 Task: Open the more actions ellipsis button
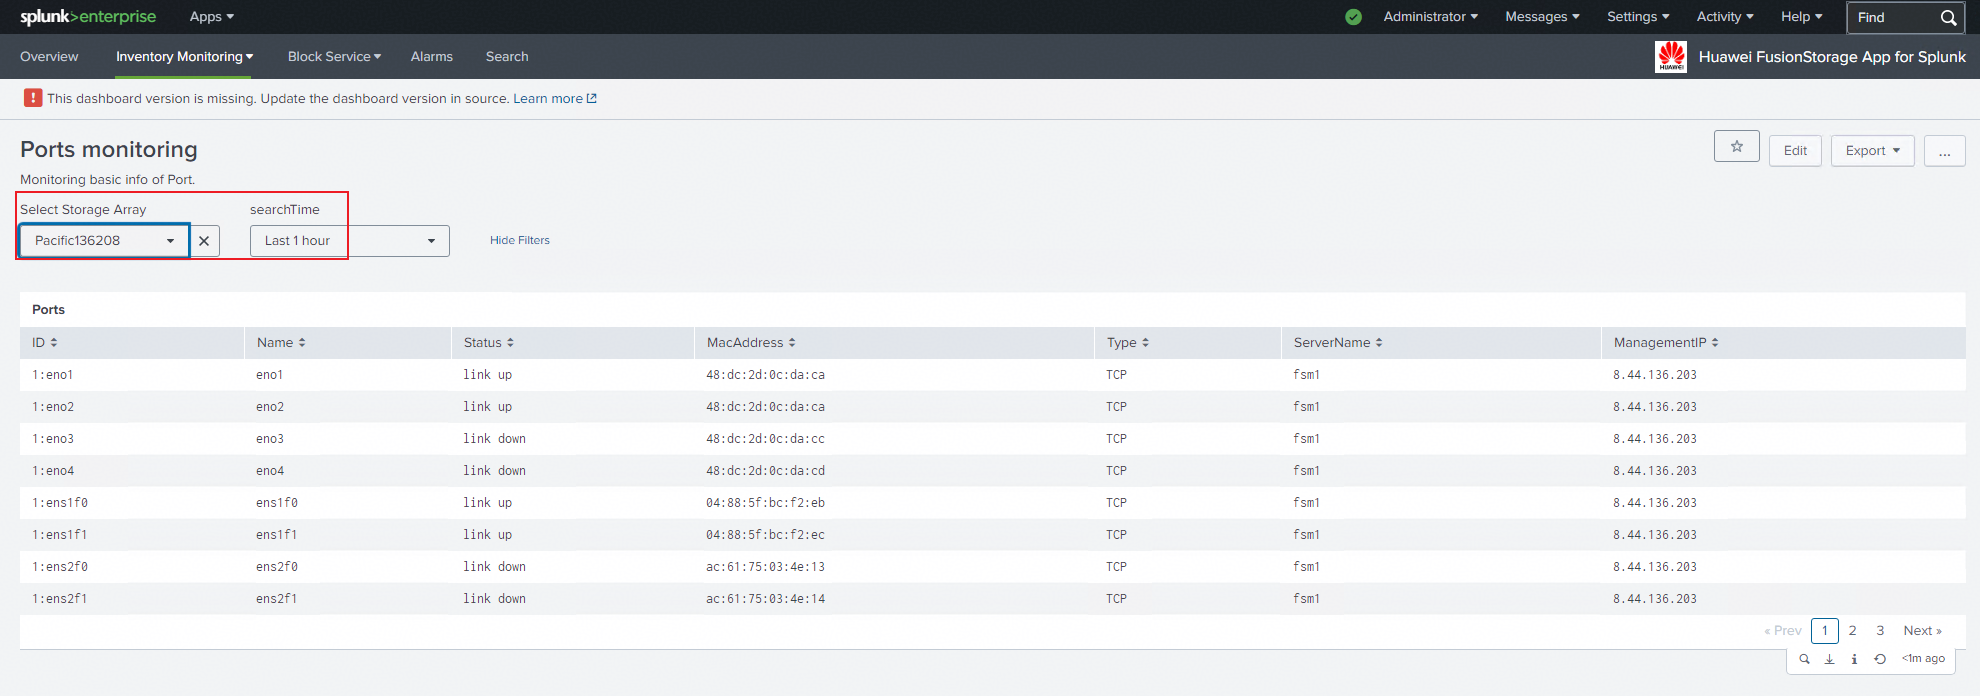tap(1944, 151)
